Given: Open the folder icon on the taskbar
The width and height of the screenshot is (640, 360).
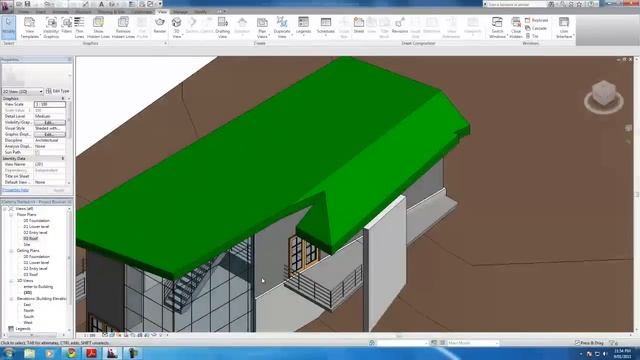Looking at the screenshot, I should [x=29, y=353].
